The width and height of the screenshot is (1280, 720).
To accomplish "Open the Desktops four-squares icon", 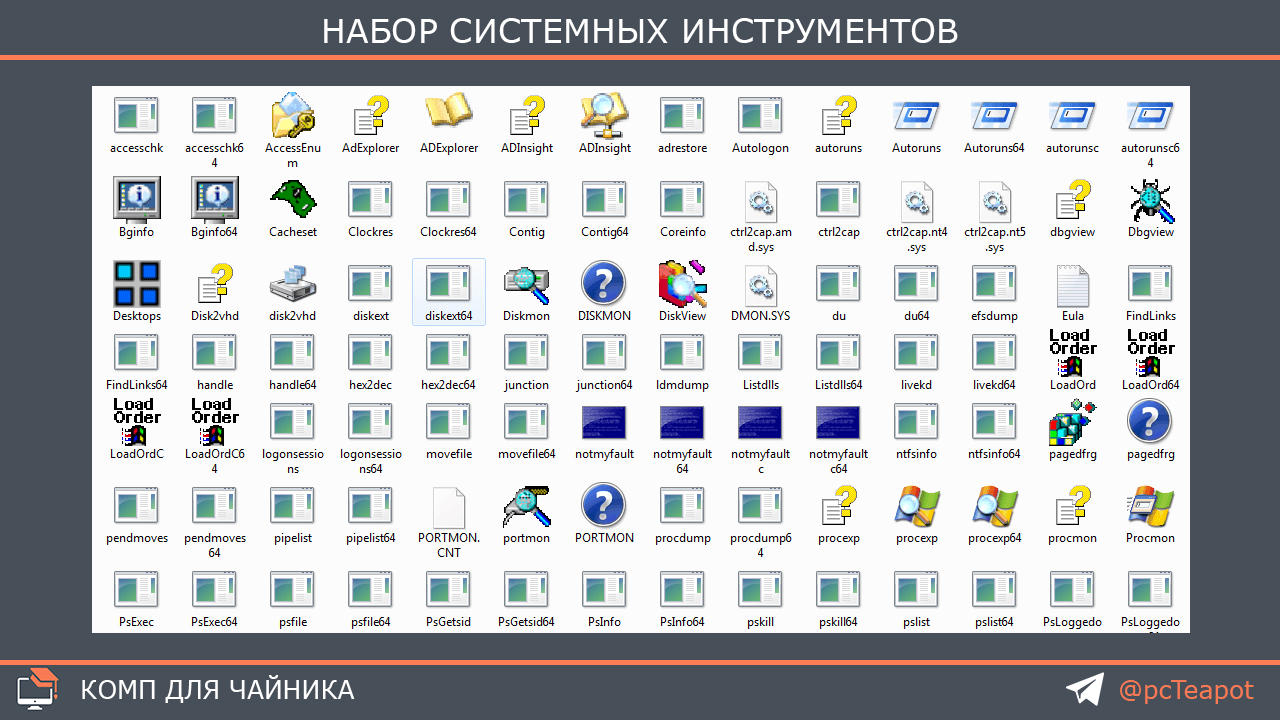I will tap(137, 283).
